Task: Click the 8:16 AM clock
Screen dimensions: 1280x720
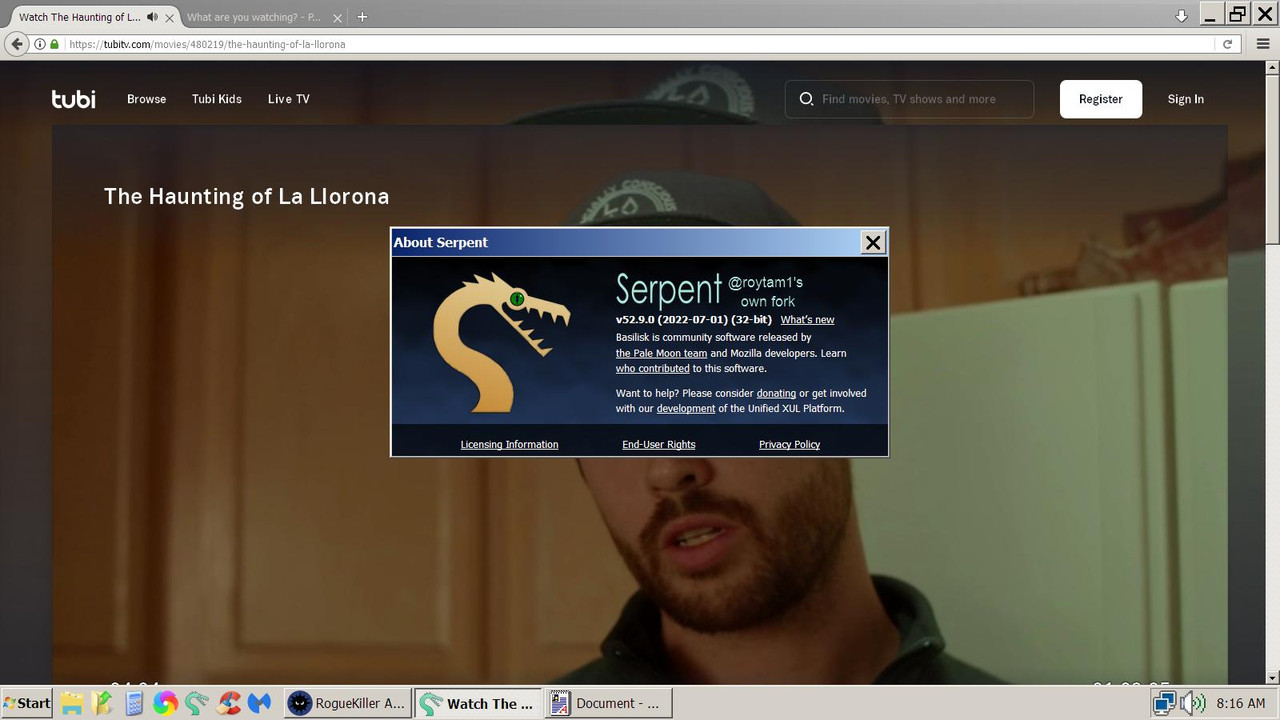Action: tap(1240, 703)
